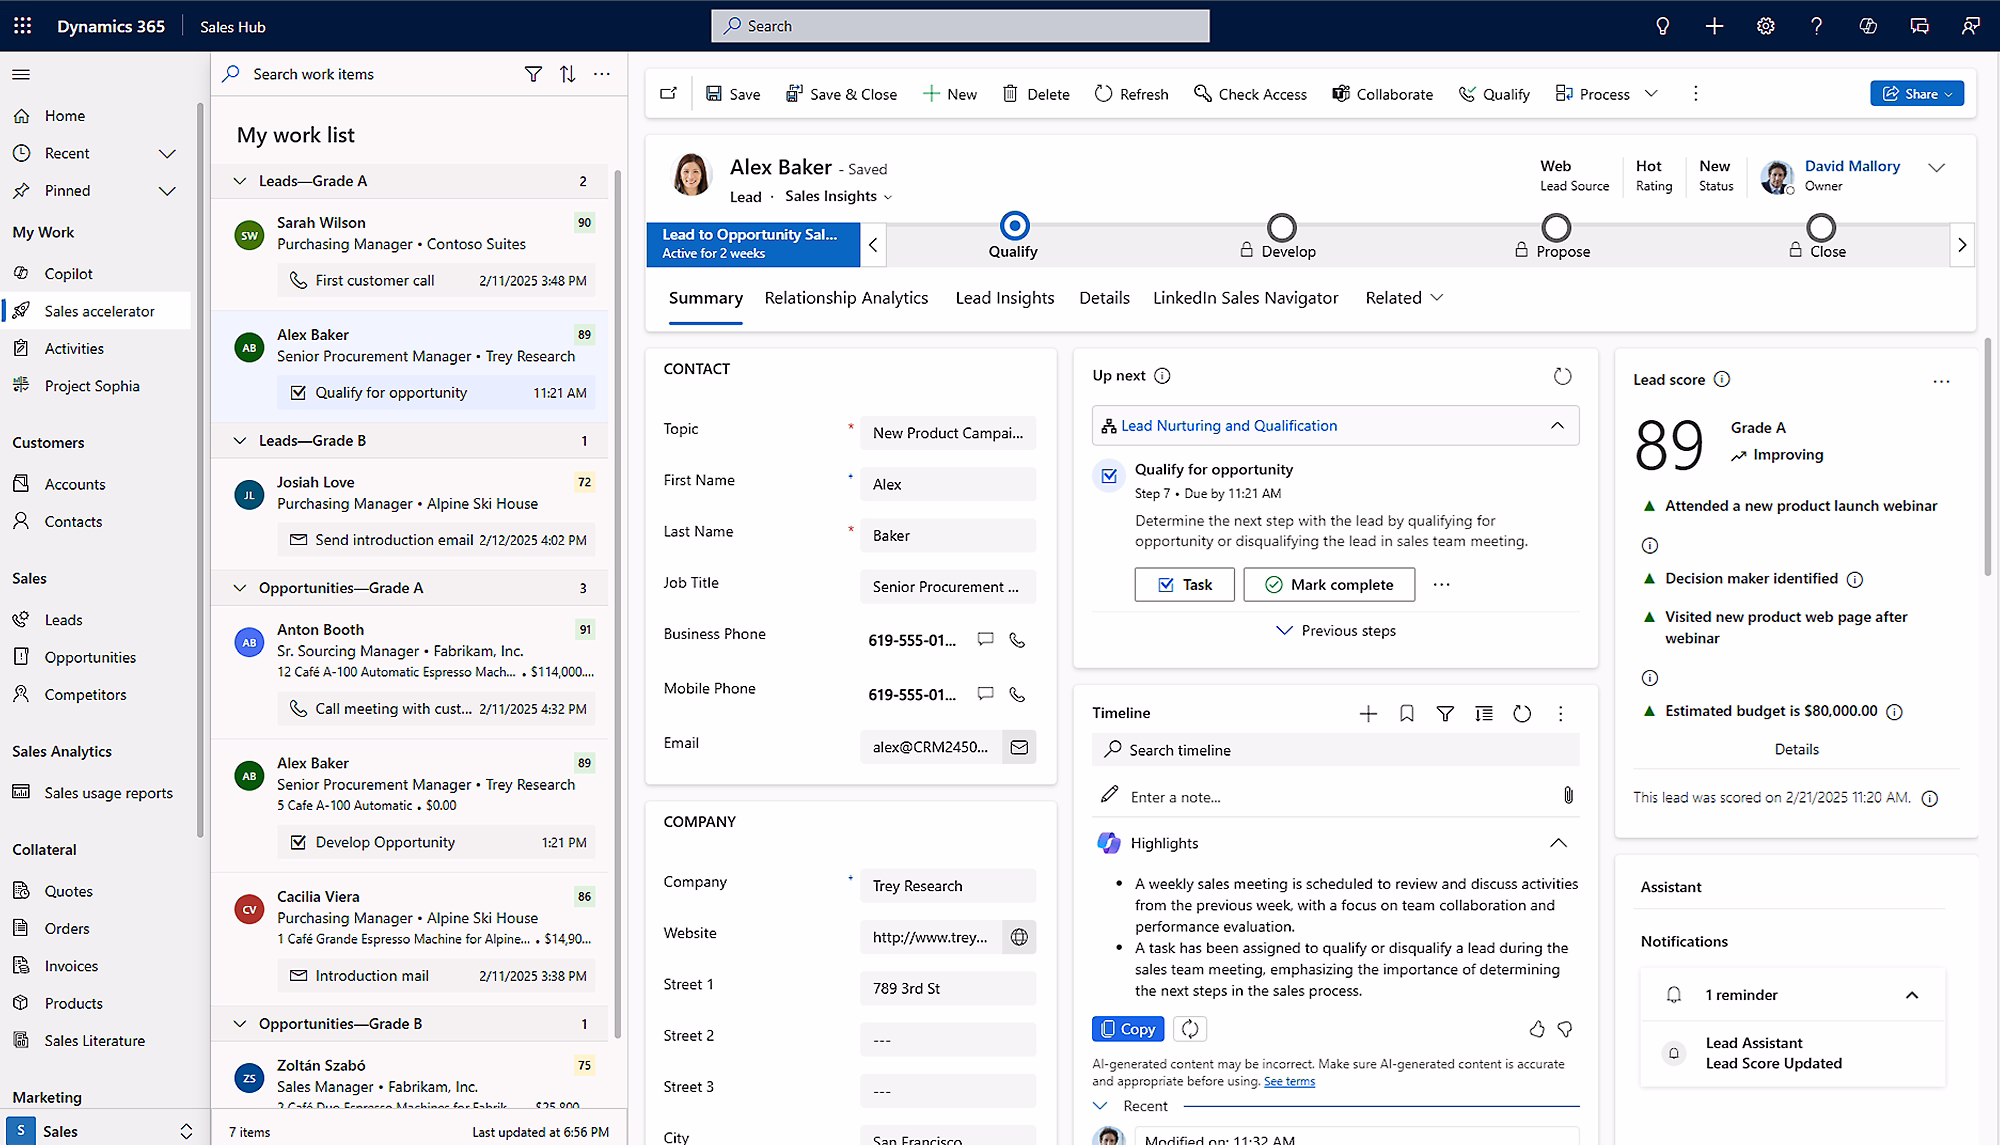This screenshot has width=2000, height=1146.
Task: Open the Leads section under Sales
Action: click(62, 619)
